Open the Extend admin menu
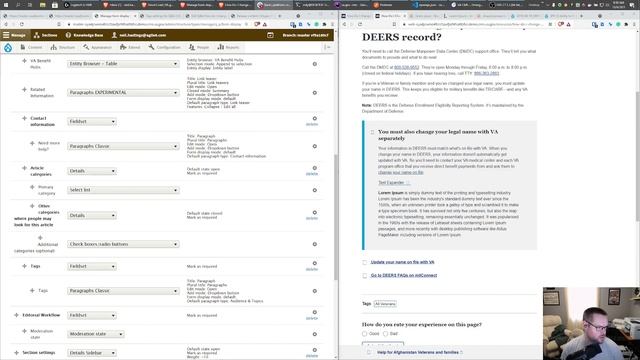This screenshot has width=640, height=360. [x=130, y=47]
